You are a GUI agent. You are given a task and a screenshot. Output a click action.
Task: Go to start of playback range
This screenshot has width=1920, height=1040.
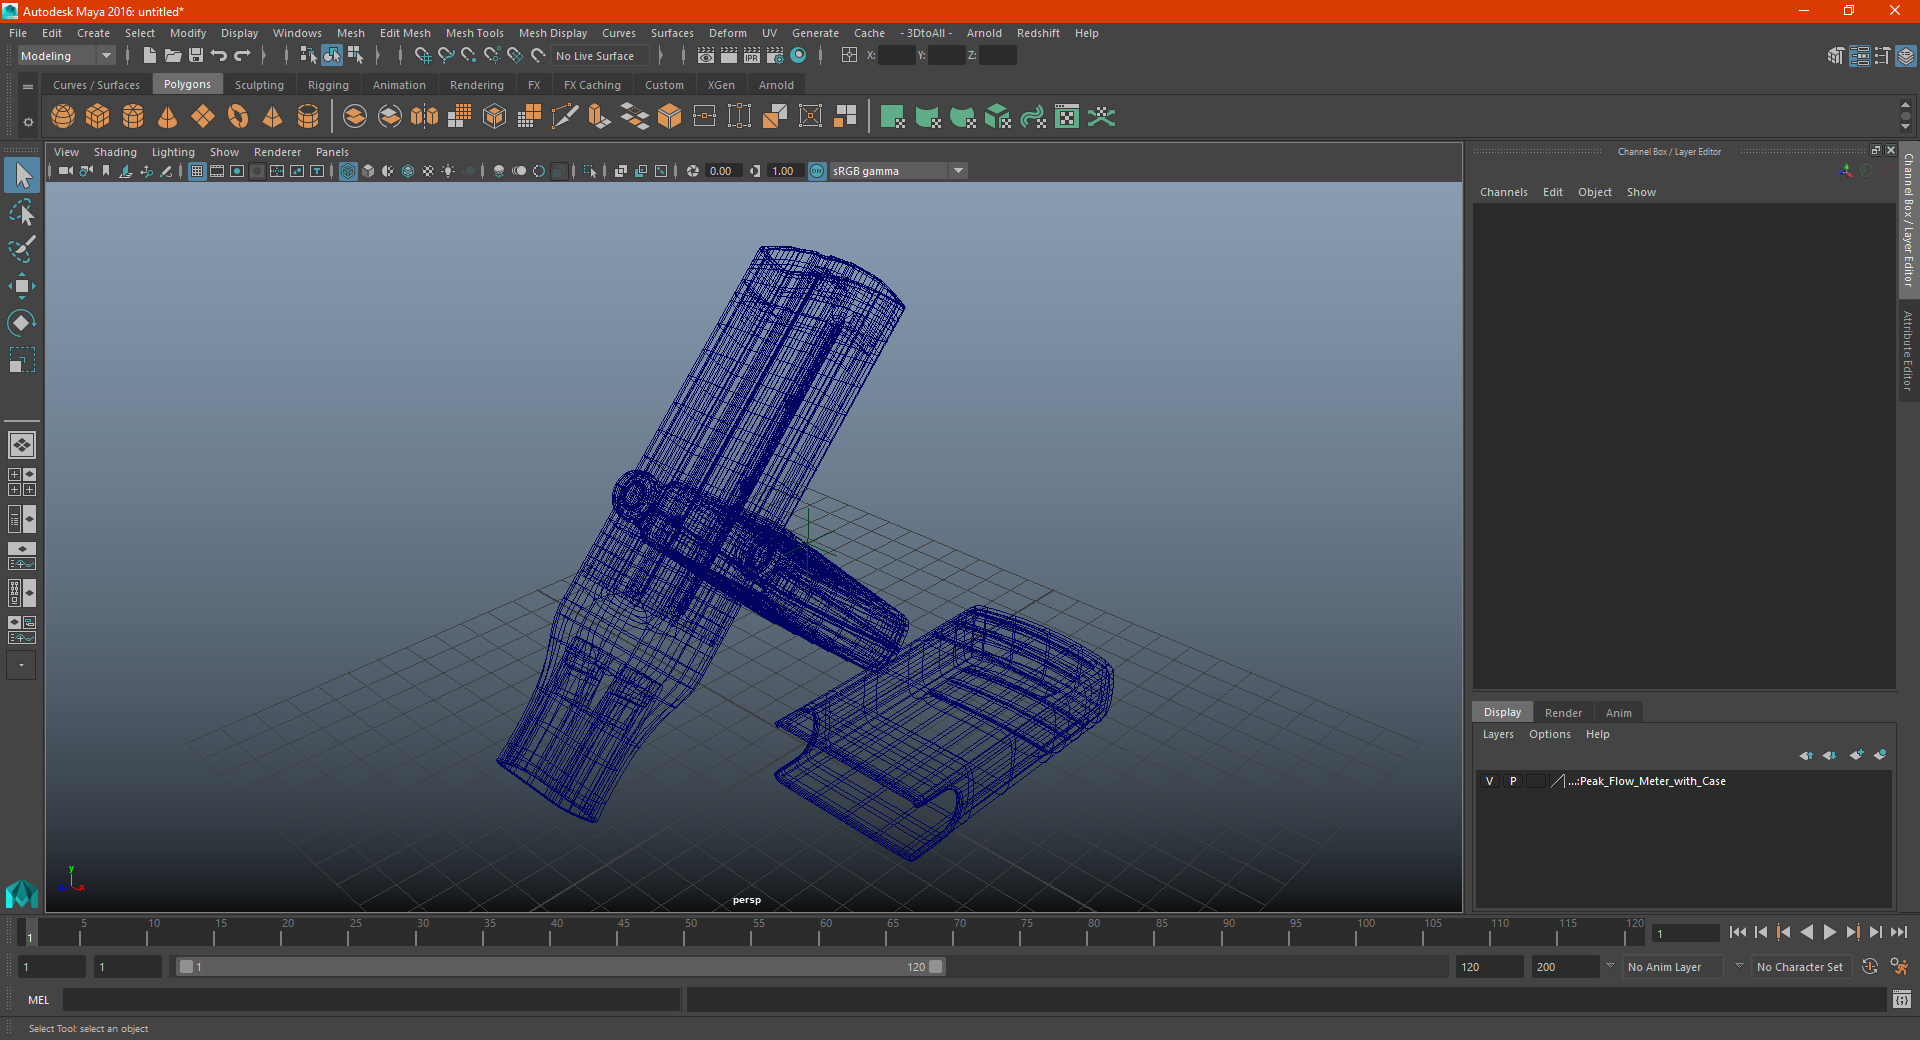(1737, 932)
